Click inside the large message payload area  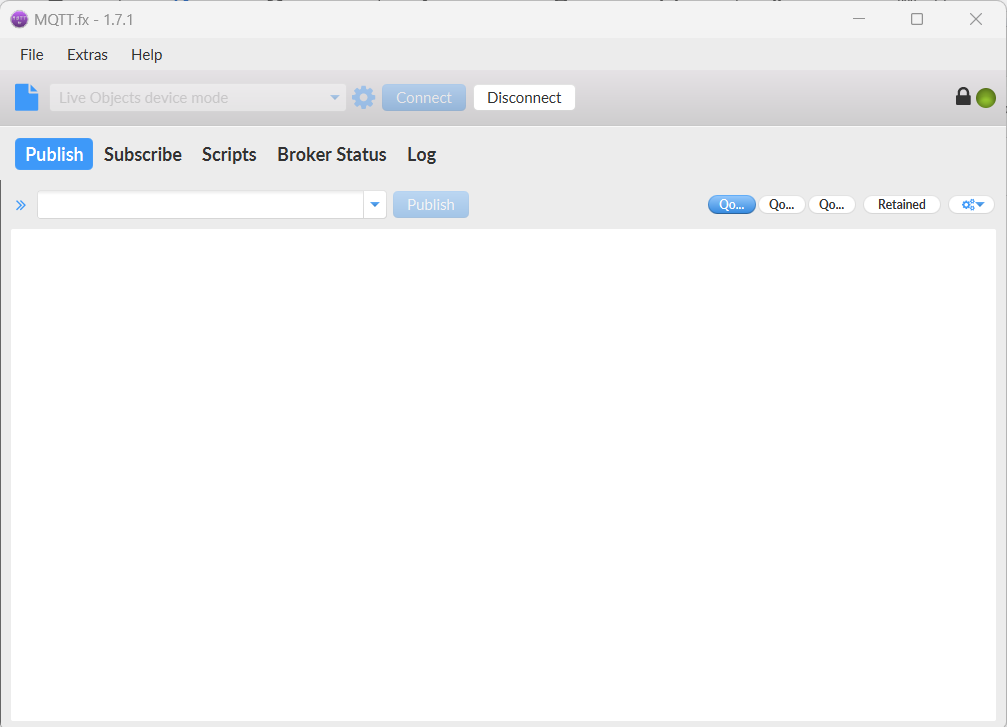(504, 475)
